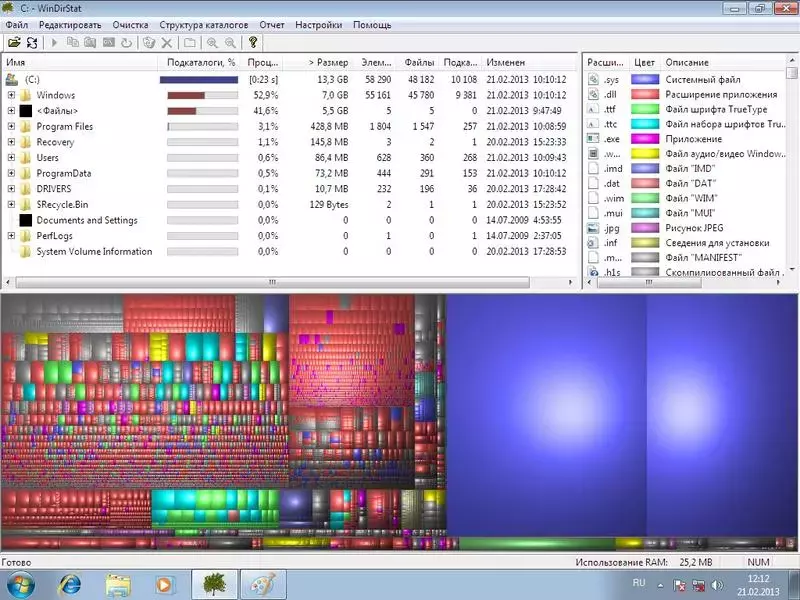Open Windows Media Player from taskbar
Screen dimensions: 800x600
pyautogui.click(x=164, y=585)
